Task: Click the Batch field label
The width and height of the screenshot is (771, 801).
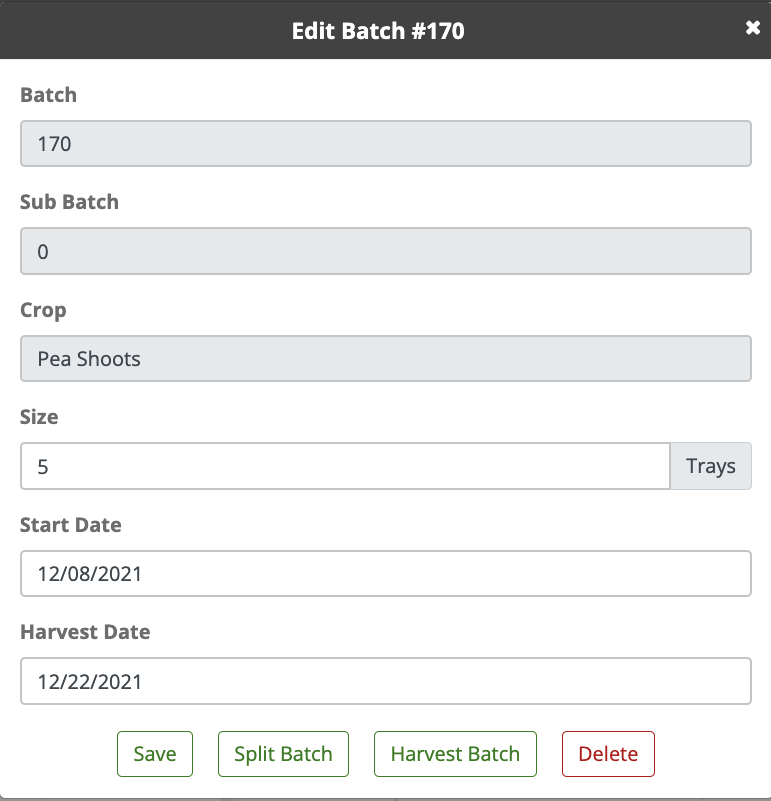Action: pyautogui.click(x=48, y=95)
